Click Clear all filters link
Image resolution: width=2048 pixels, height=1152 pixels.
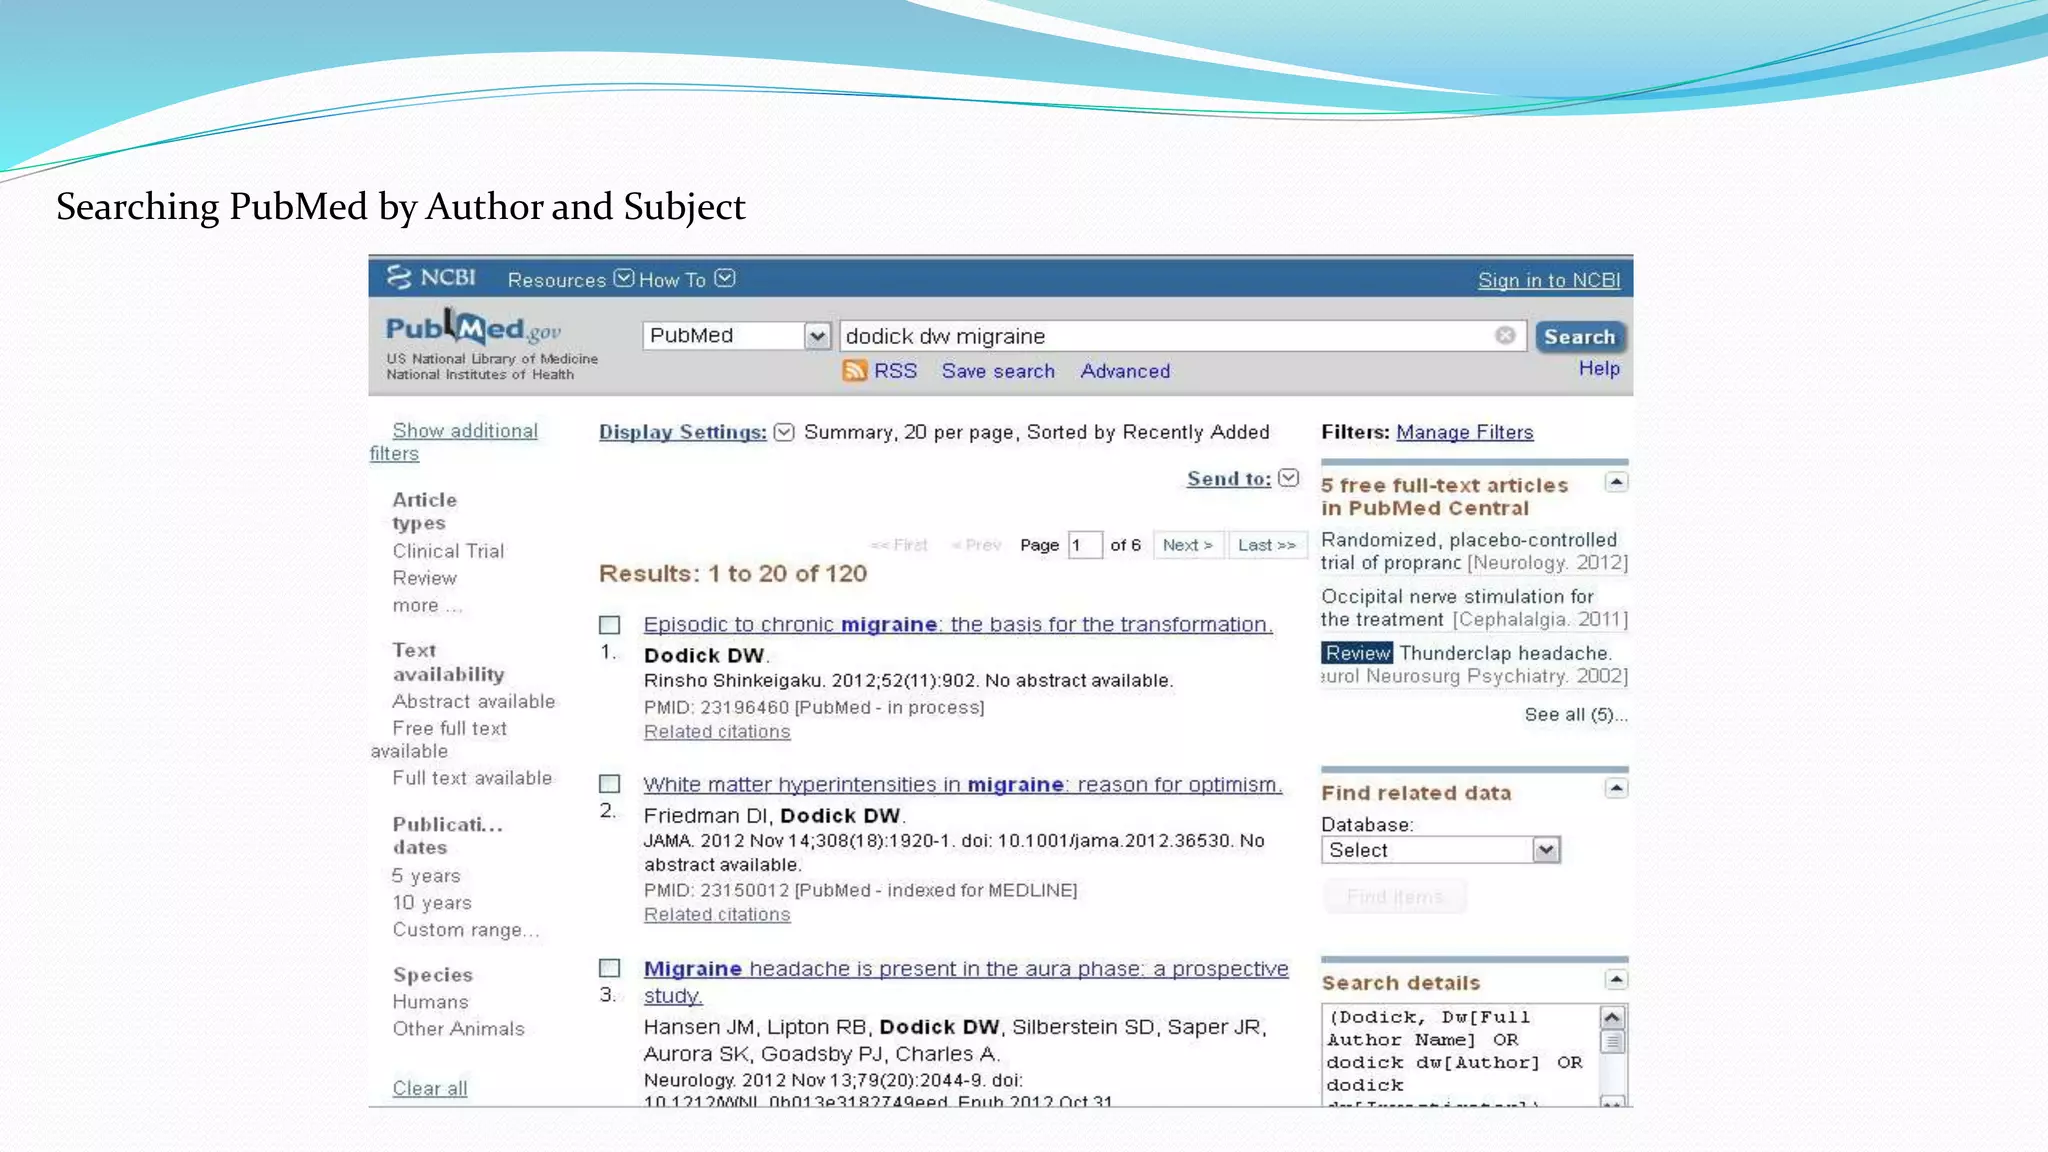430,1088
